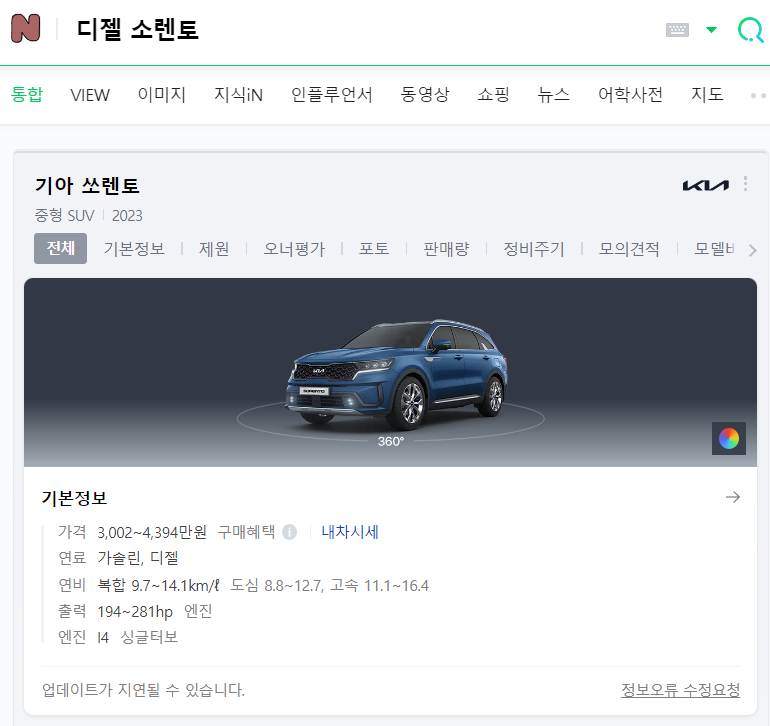This screenshot has width=770, height=726.
Task: Click the 정보오류 수정요청 link
Action: pyautogui.click(x=680, y=690)
